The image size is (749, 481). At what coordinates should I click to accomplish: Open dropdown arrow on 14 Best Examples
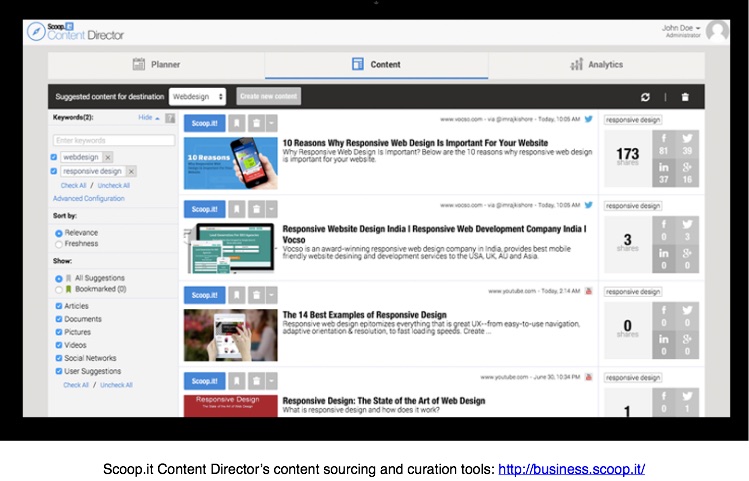pos(271,295)
